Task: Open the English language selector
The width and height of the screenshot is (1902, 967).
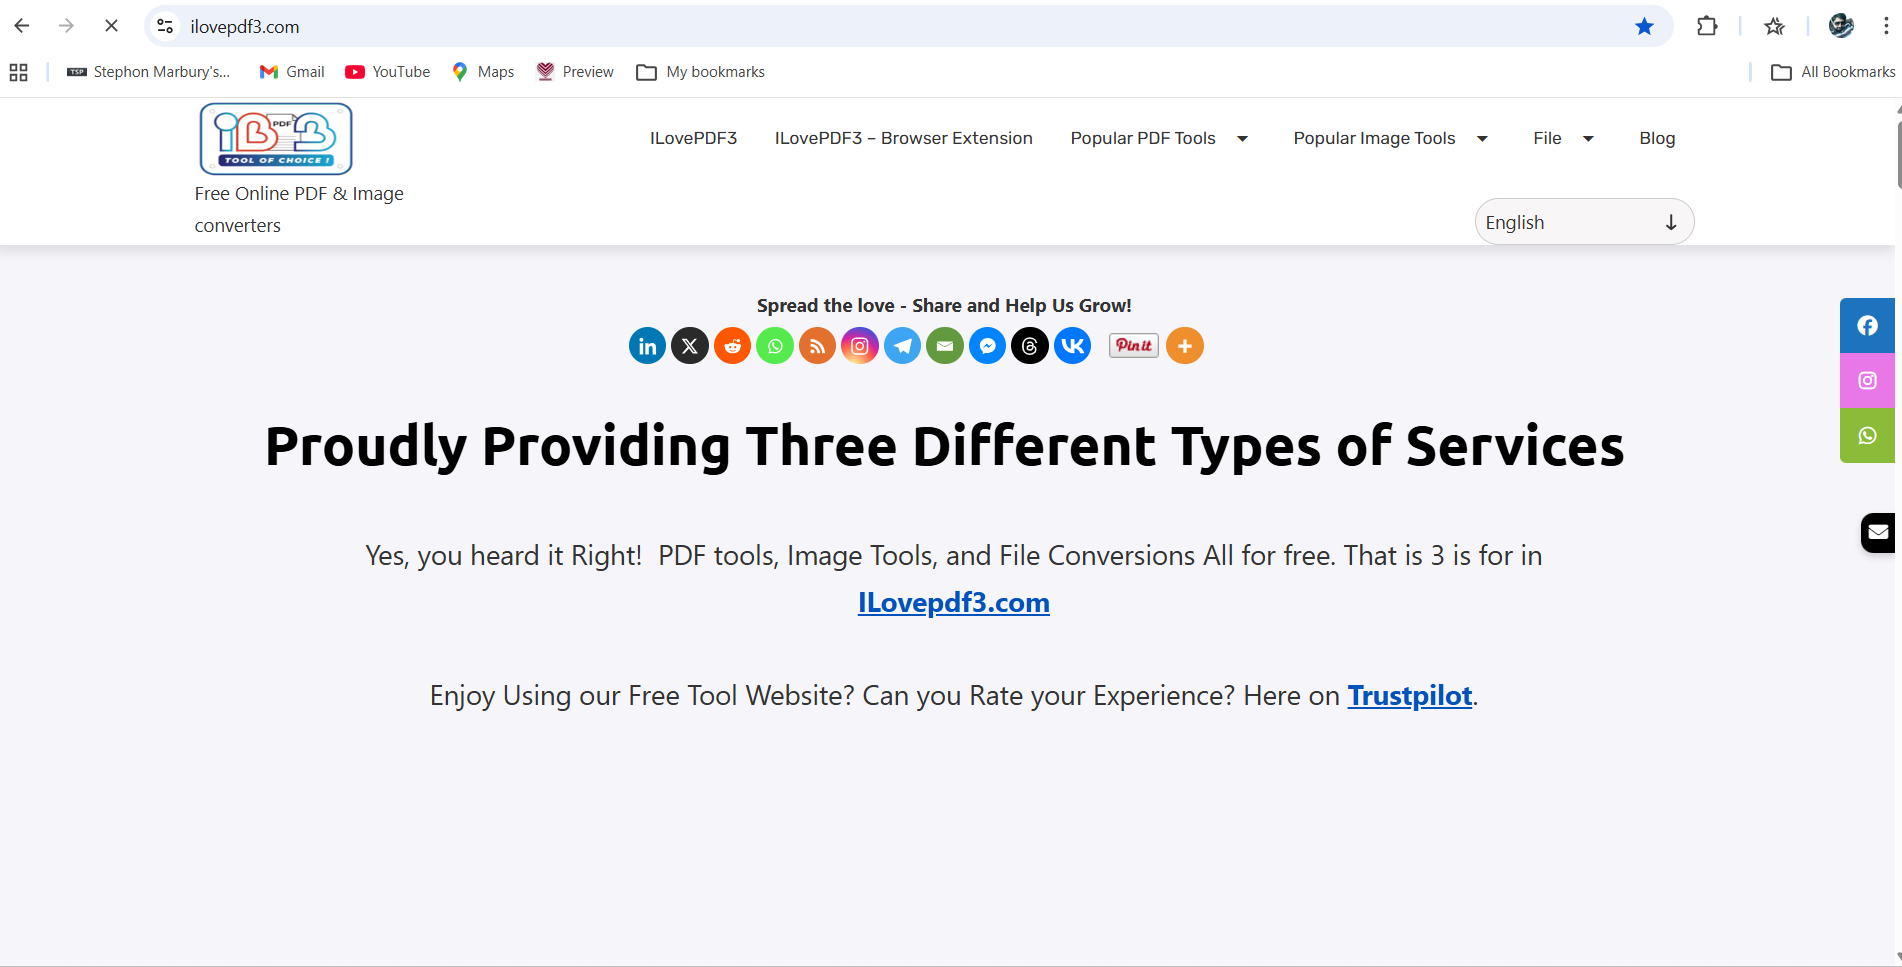Action: (1584, 222)
